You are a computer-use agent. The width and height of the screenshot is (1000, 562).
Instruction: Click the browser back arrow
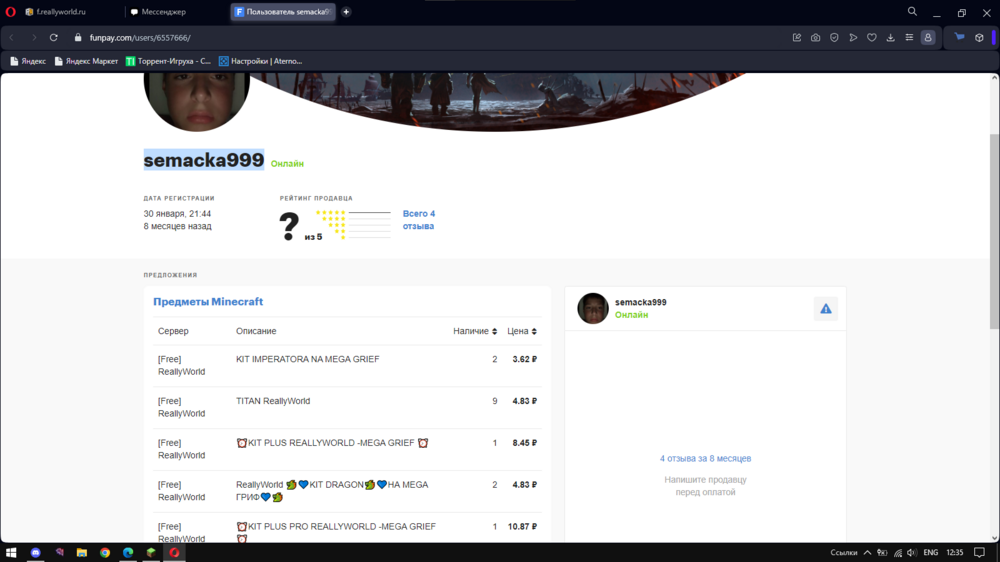12,38
